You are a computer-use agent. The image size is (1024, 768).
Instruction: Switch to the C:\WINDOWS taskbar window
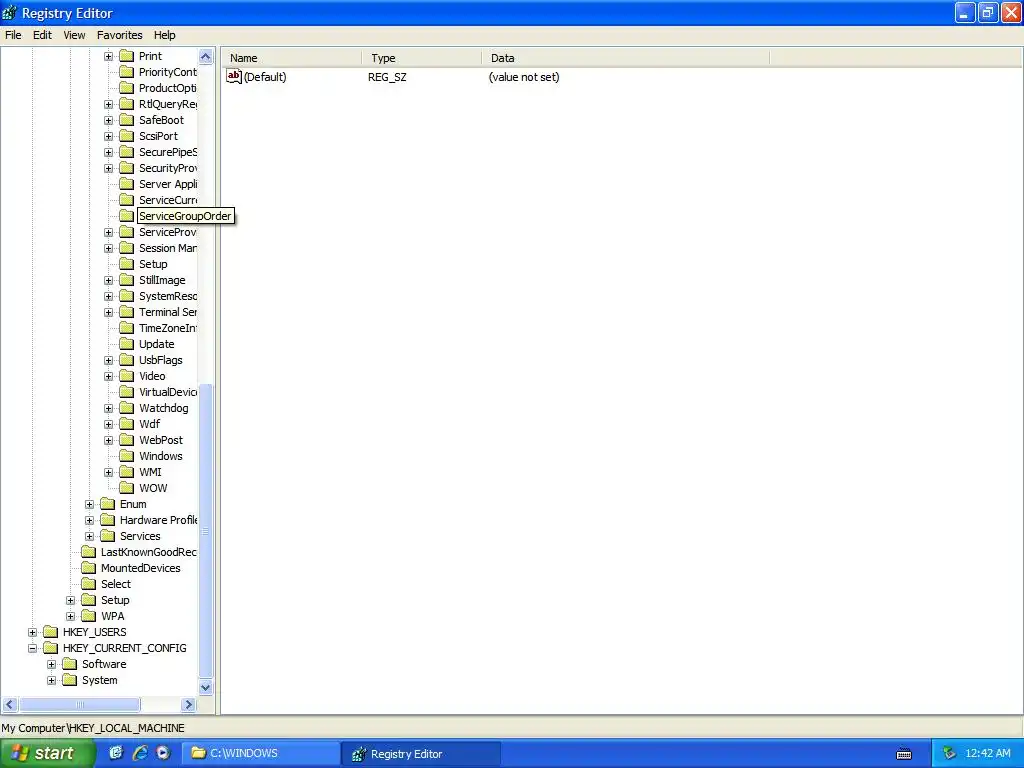coord(261,754)
